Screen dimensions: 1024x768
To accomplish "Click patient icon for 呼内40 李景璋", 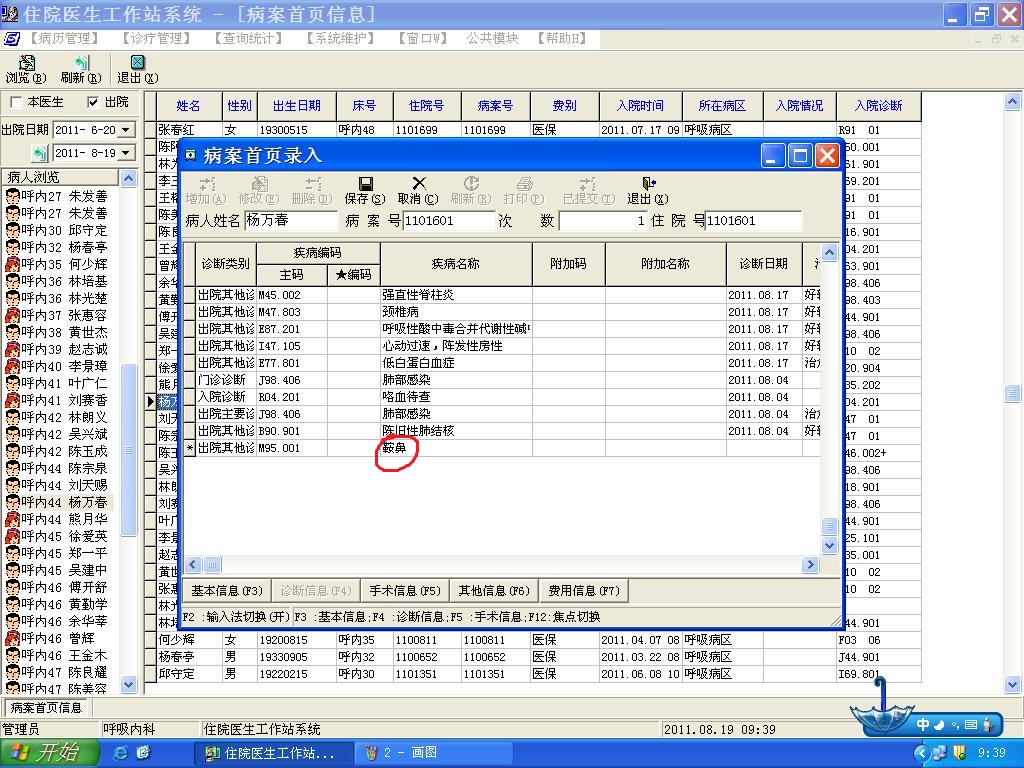I will click(x=12, y=366).
